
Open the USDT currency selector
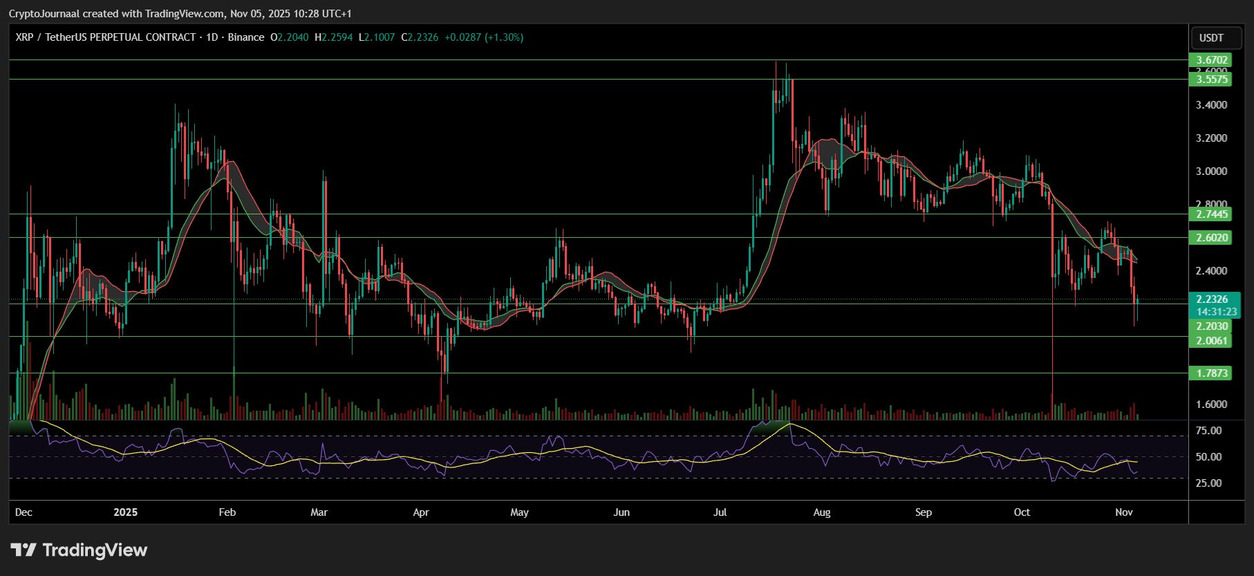tap(1211, 38)
